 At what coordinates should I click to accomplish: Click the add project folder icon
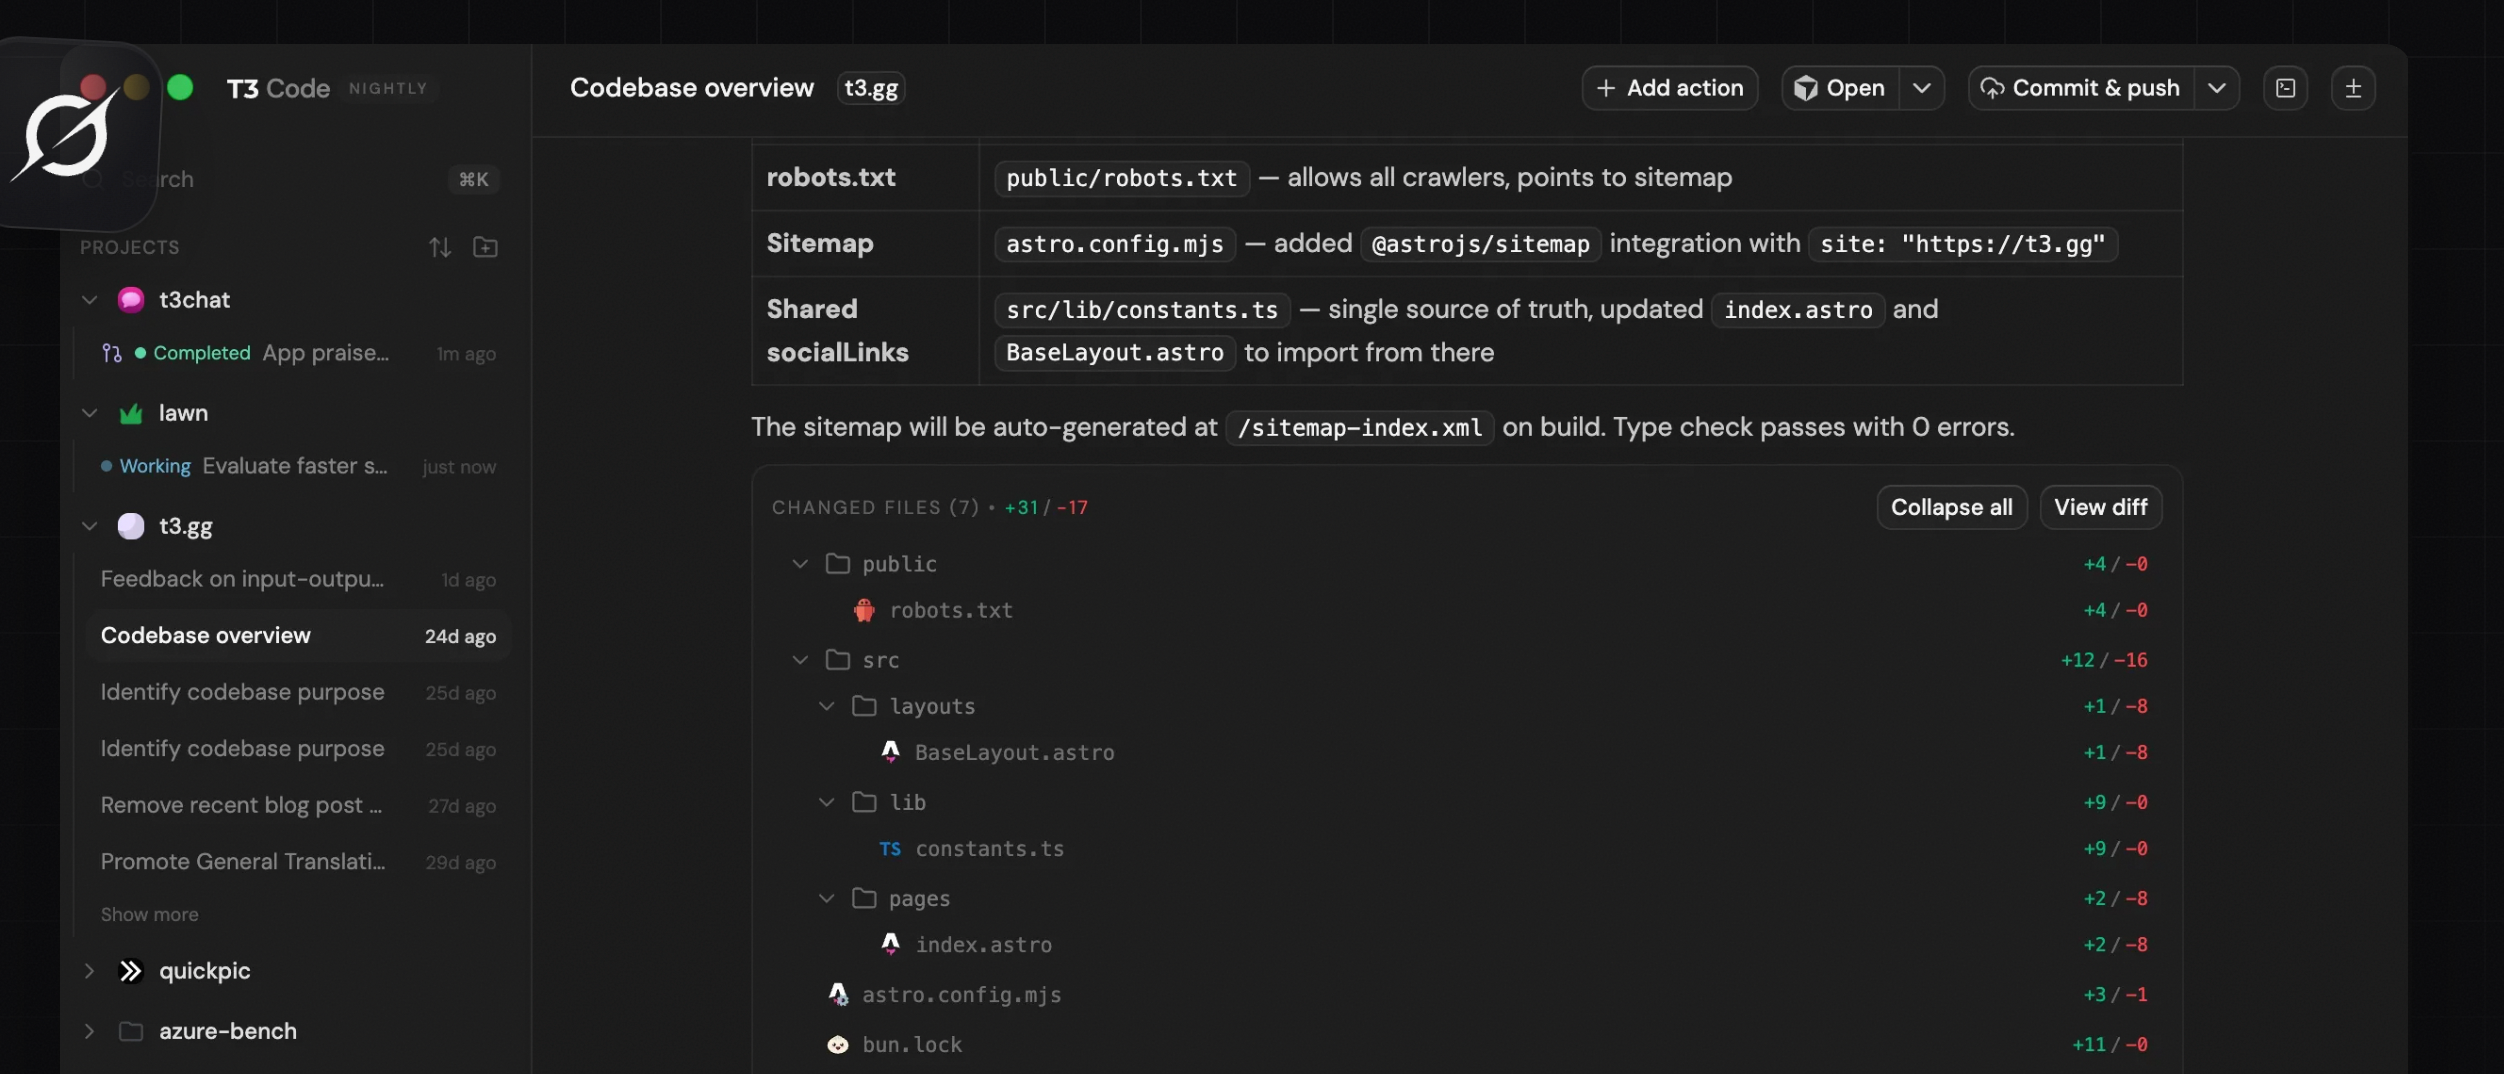click(485, 247)
